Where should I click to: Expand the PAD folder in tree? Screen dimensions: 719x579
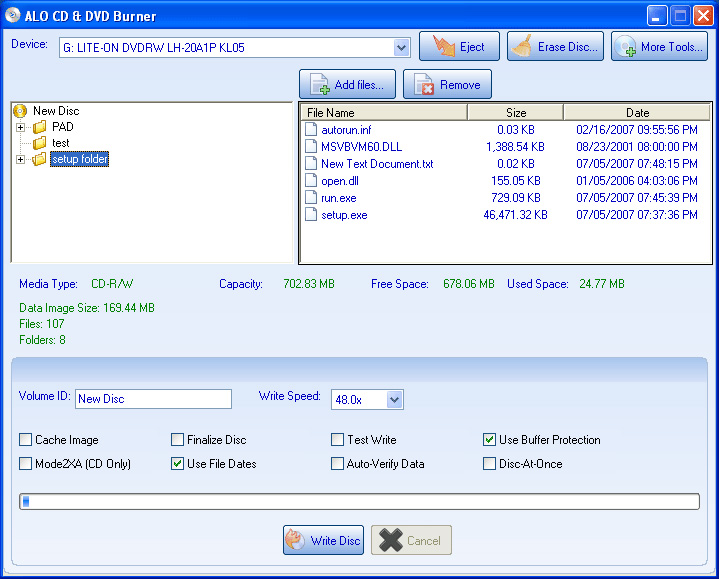tap(21, 127)
